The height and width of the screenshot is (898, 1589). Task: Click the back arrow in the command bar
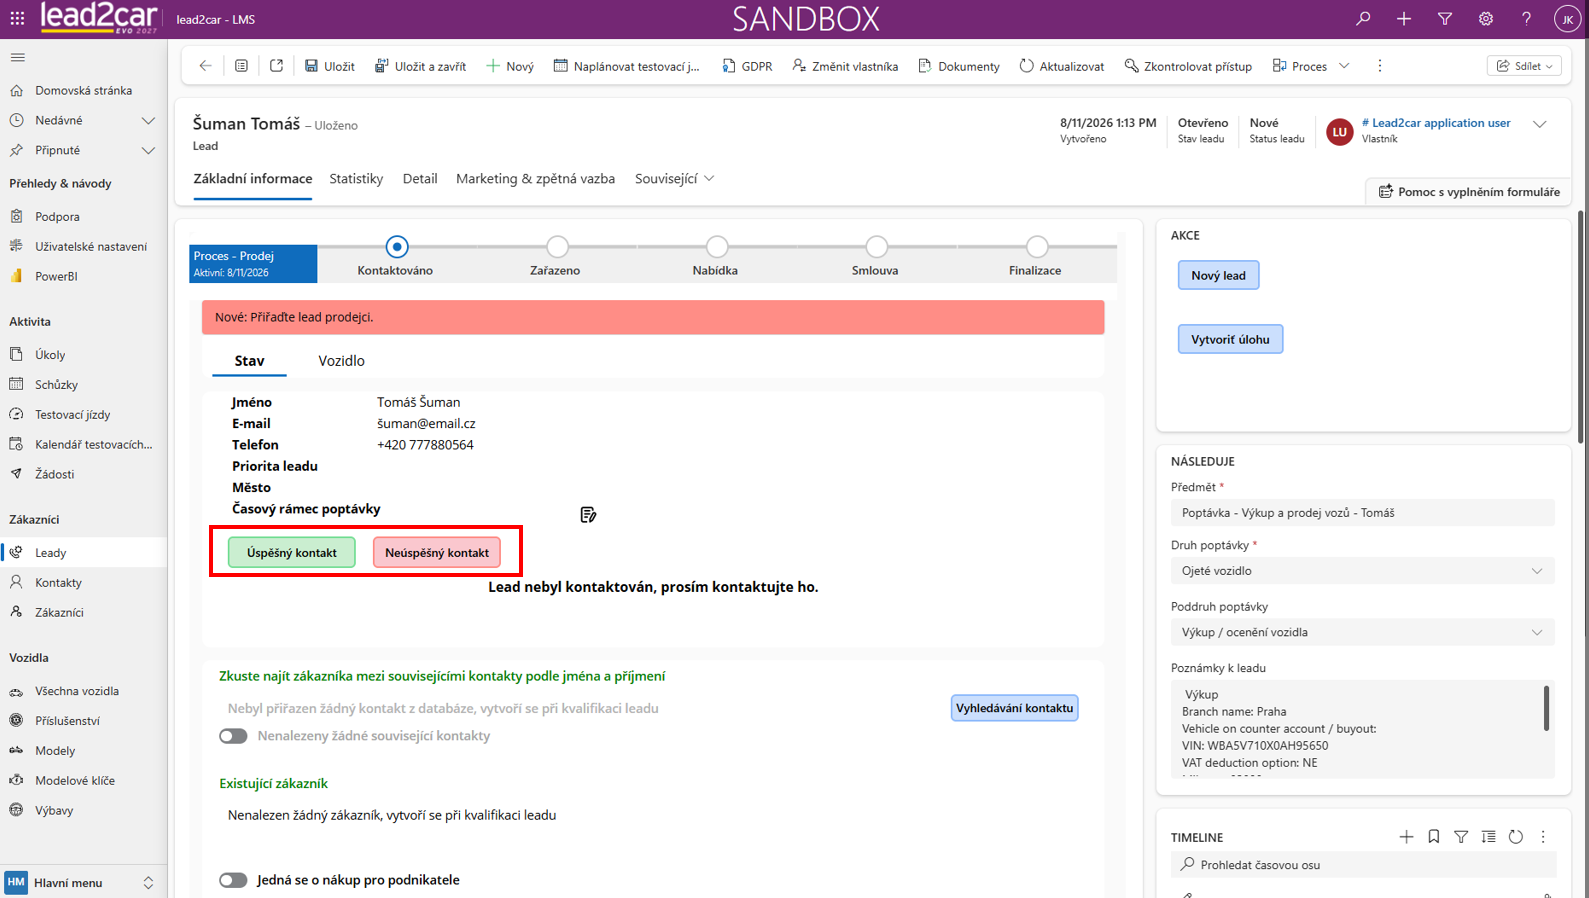(205, 66)
